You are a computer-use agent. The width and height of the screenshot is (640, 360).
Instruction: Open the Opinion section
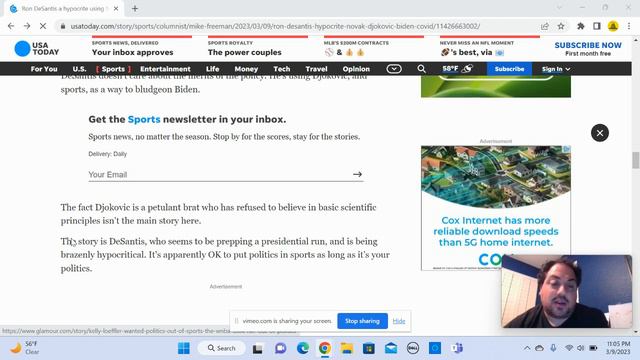coord(356,69)
